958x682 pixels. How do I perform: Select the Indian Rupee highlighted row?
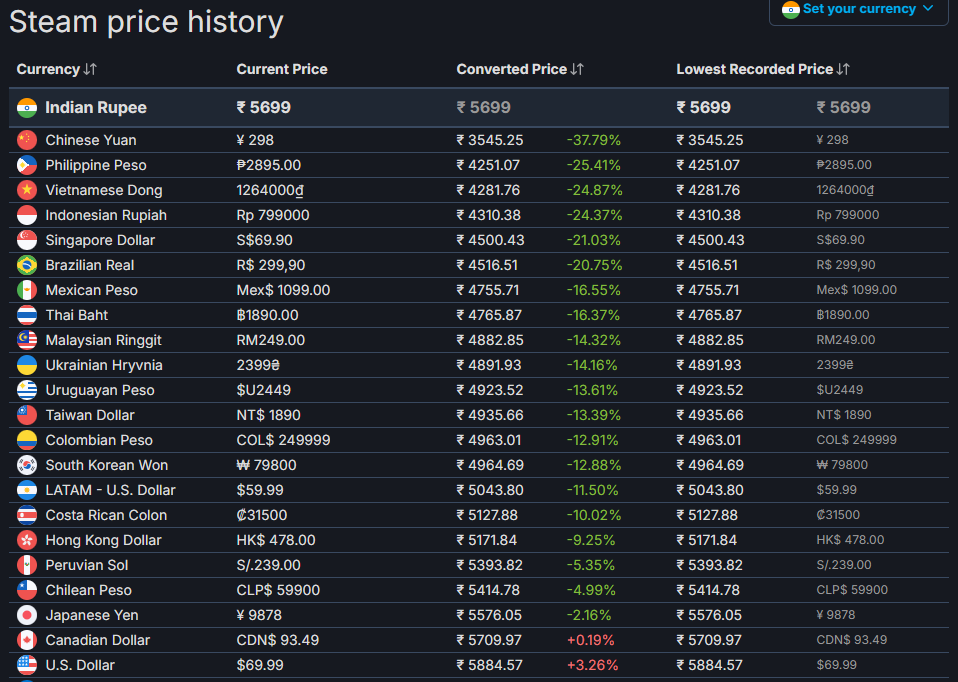point(96,107)
